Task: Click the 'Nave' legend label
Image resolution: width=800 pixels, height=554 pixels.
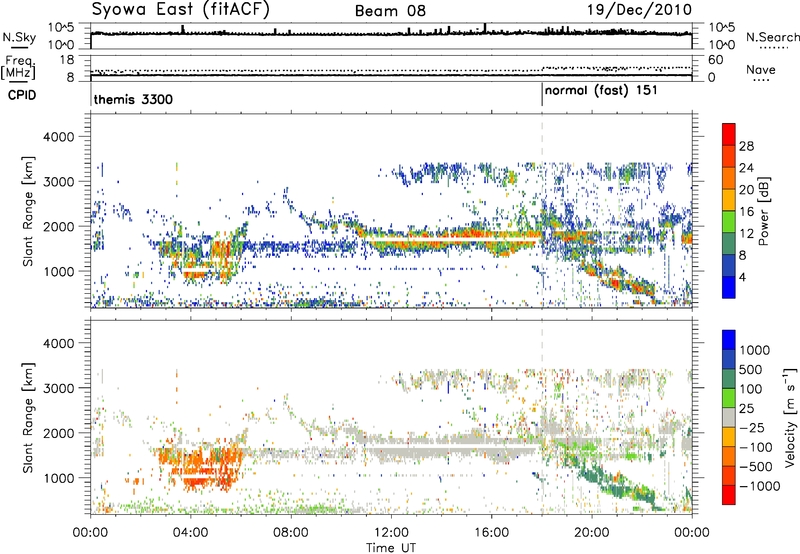Action: coord(761,69)
